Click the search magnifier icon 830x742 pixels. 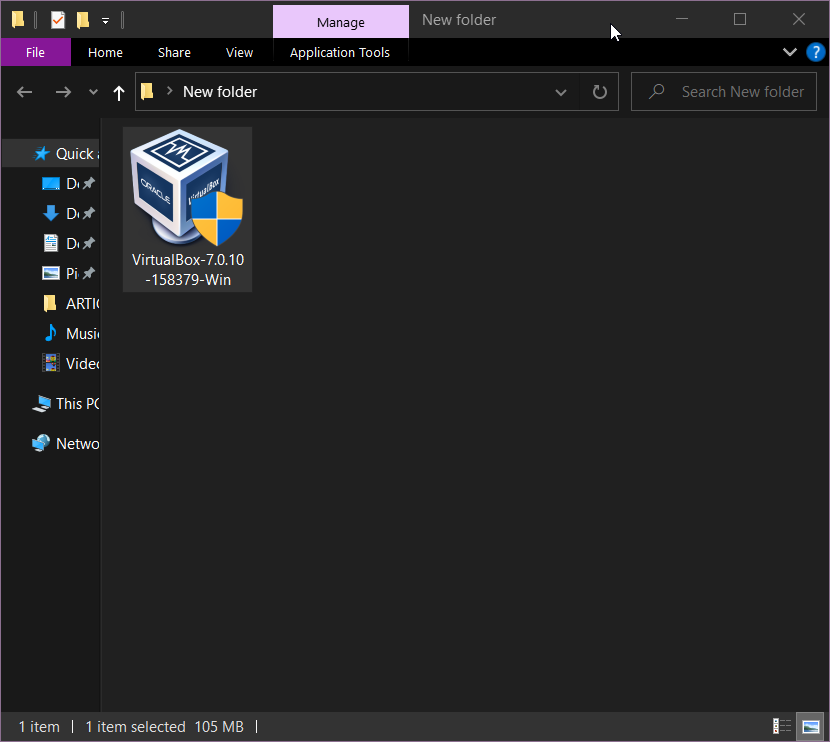click(656, 92)
